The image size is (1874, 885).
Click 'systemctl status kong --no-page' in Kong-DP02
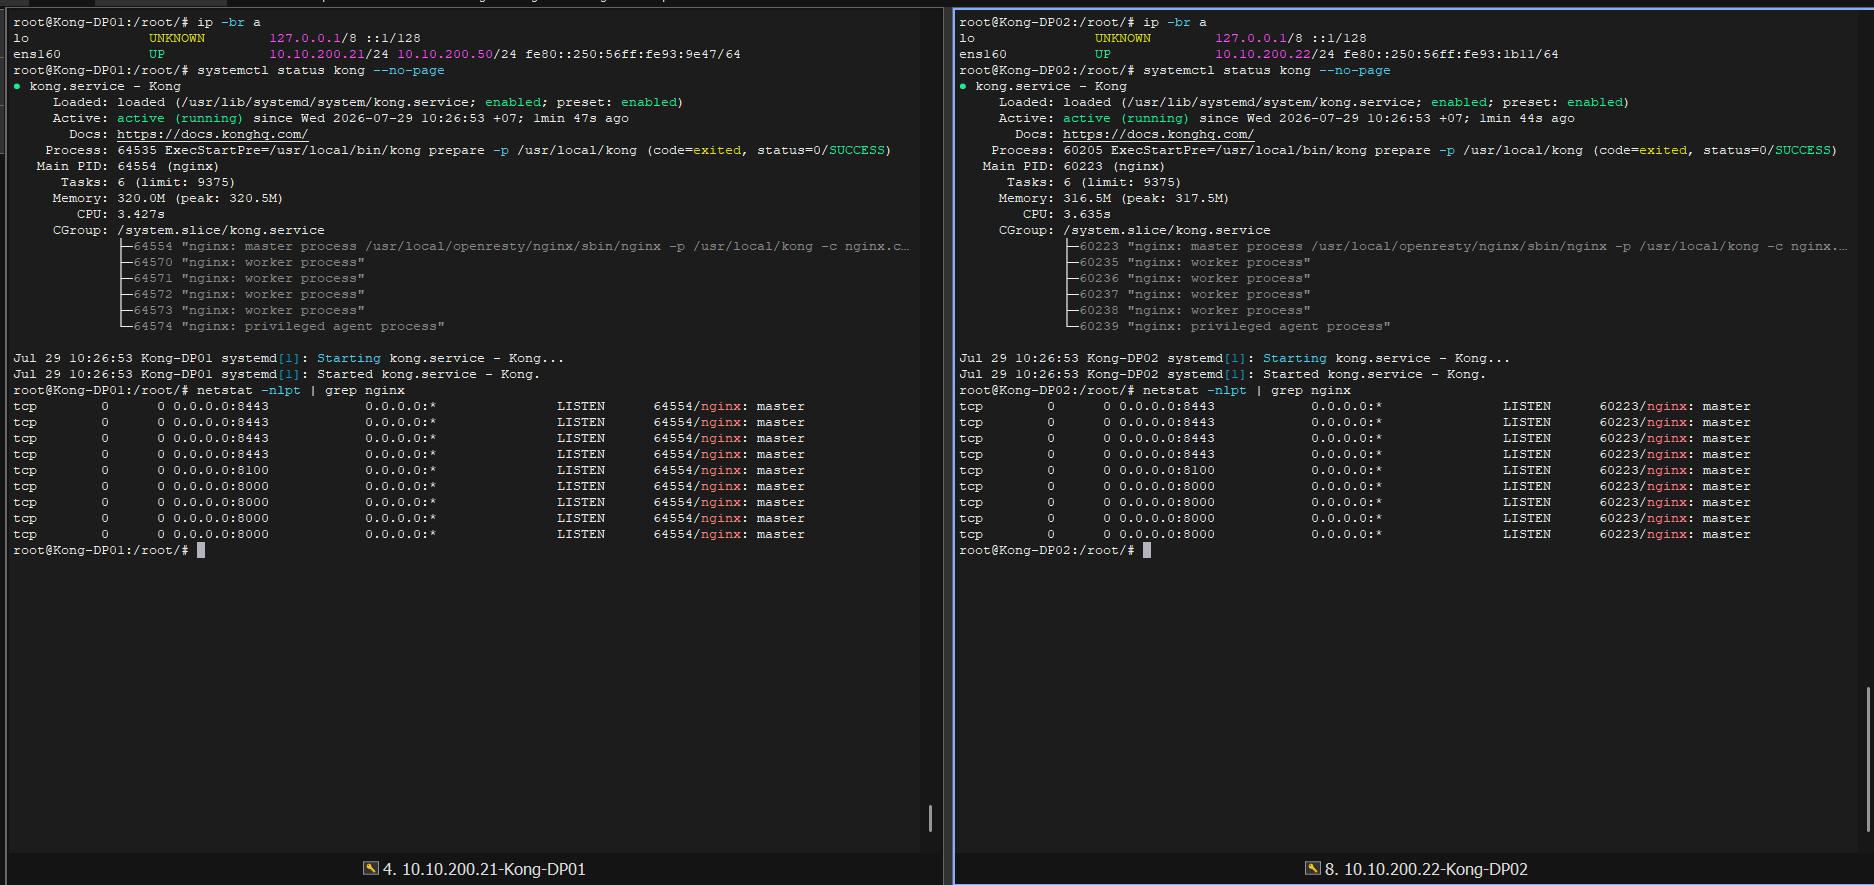(1267, 70)
